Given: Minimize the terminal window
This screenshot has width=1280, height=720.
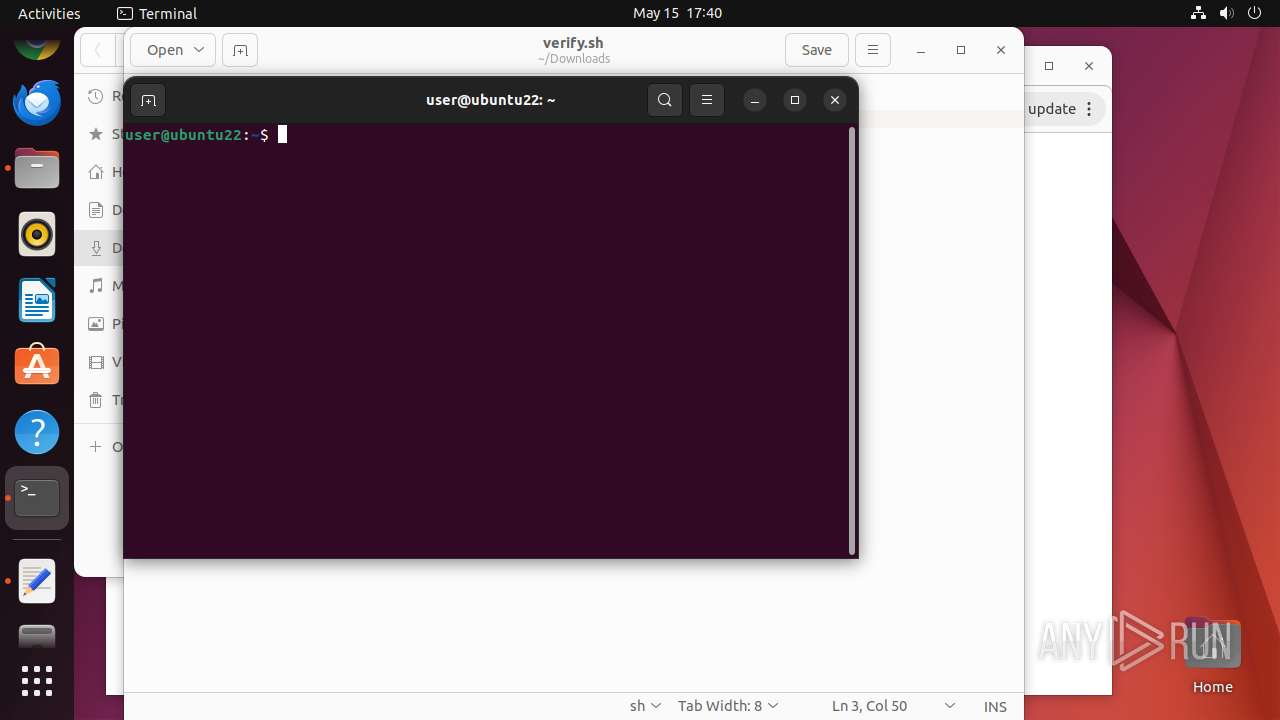Looking at the screenshot, I should pyautogui.click(x=755, y=100).
